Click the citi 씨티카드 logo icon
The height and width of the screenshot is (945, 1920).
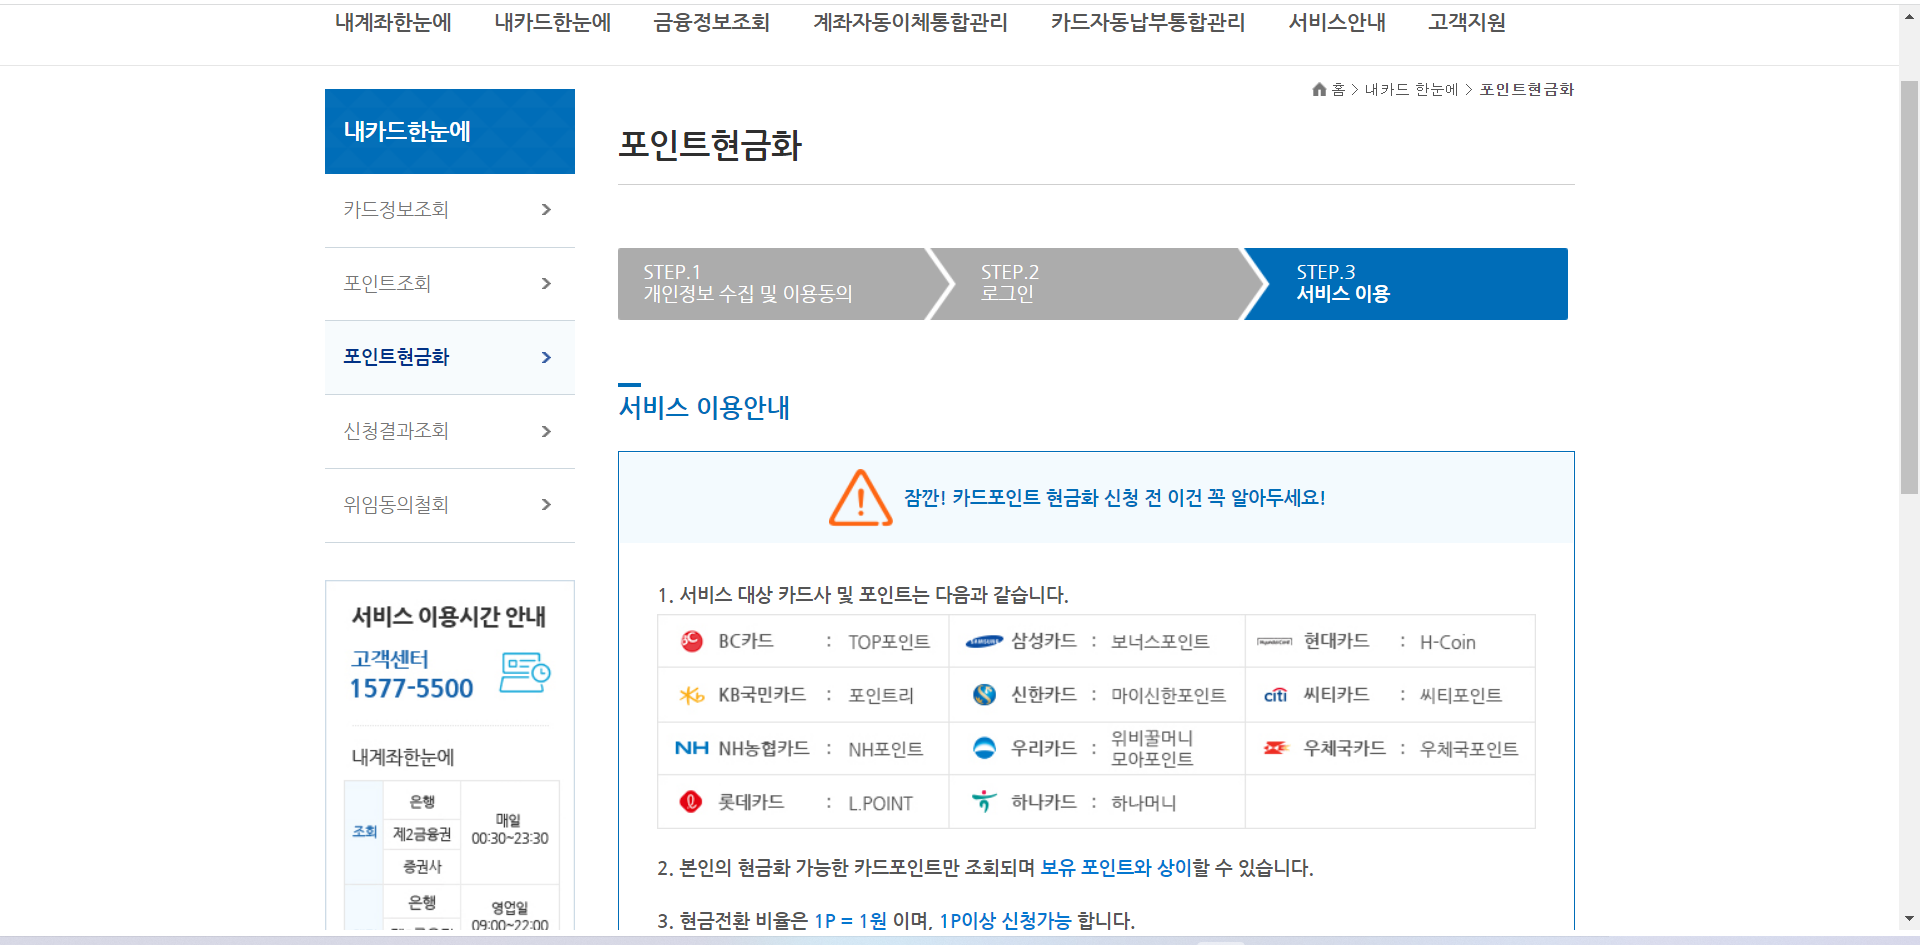1275,695
